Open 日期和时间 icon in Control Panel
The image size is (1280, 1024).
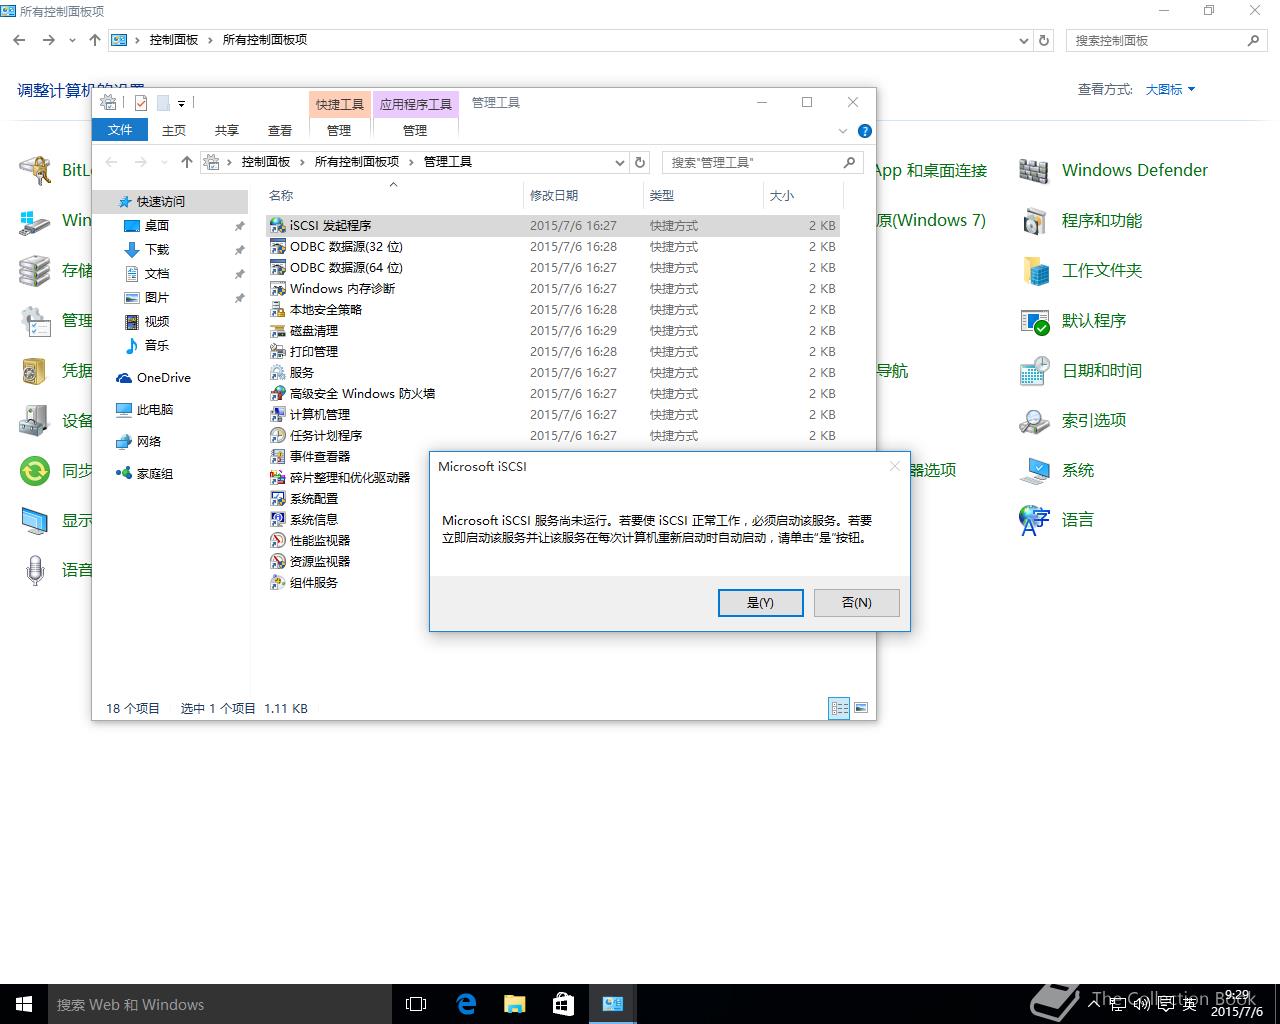click(x=1034, y=371)
